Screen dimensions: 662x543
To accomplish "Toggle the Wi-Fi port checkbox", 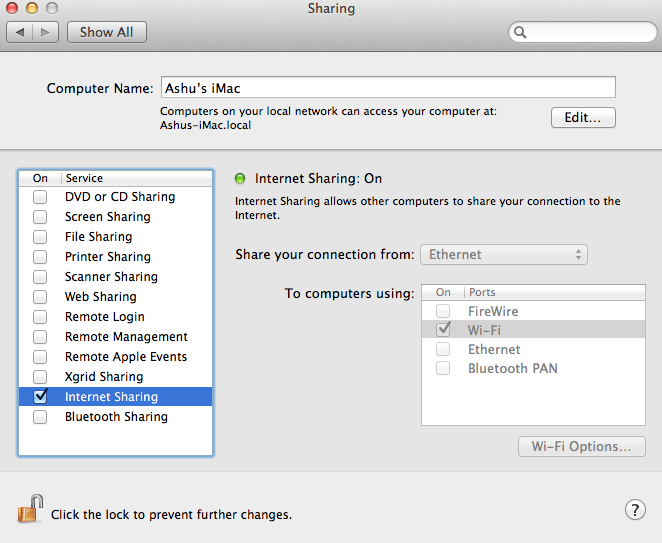I will tap(443, 329).
